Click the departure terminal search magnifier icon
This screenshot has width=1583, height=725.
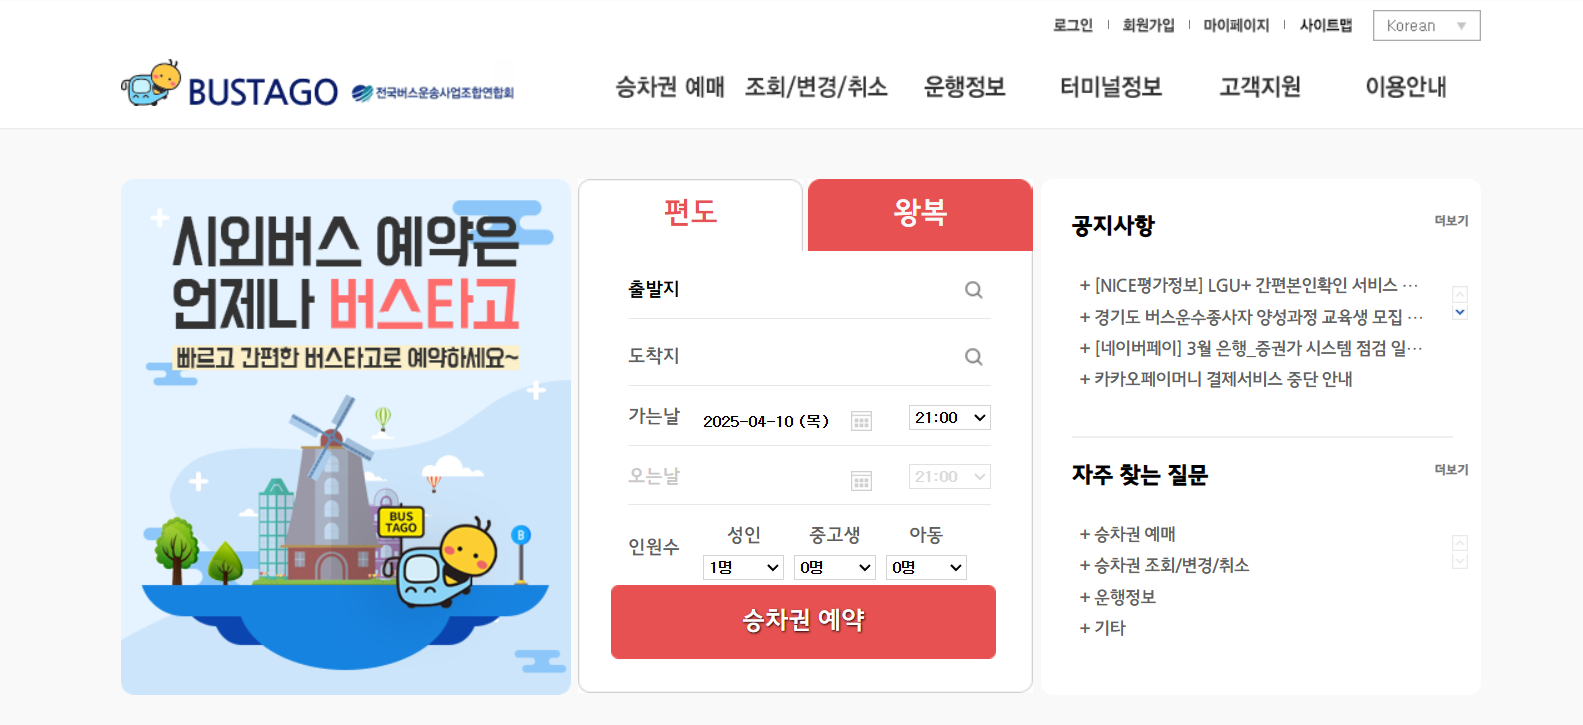[x=973, y=290]
